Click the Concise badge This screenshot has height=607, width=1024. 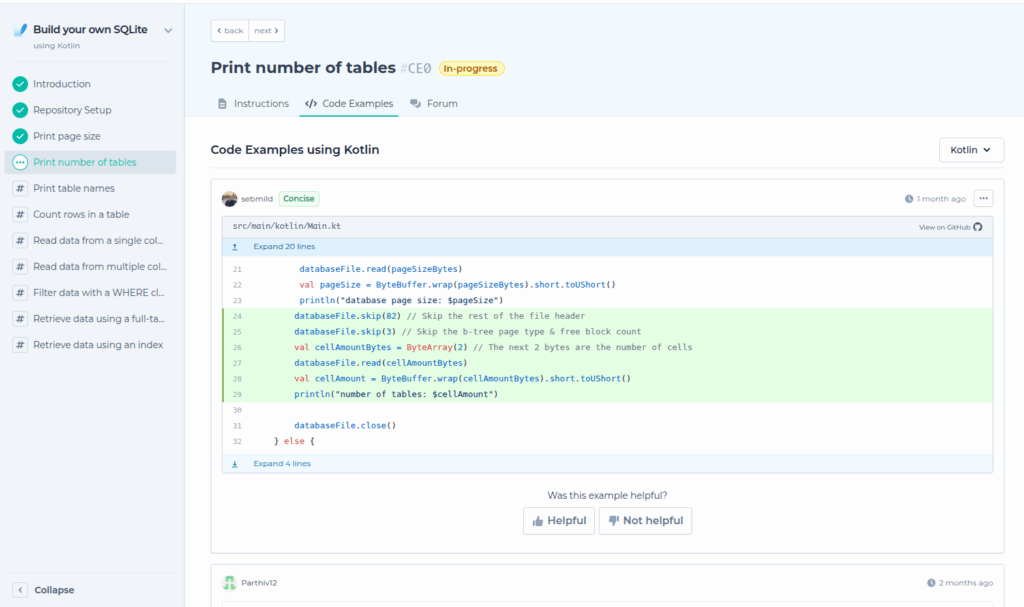(x=298, y=199)
